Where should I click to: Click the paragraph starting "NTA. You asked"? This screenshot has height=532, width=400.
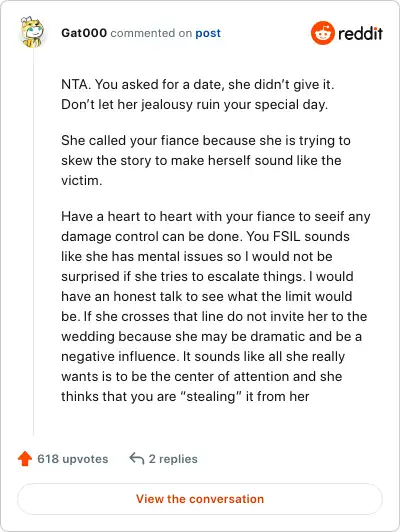(197, 94)
